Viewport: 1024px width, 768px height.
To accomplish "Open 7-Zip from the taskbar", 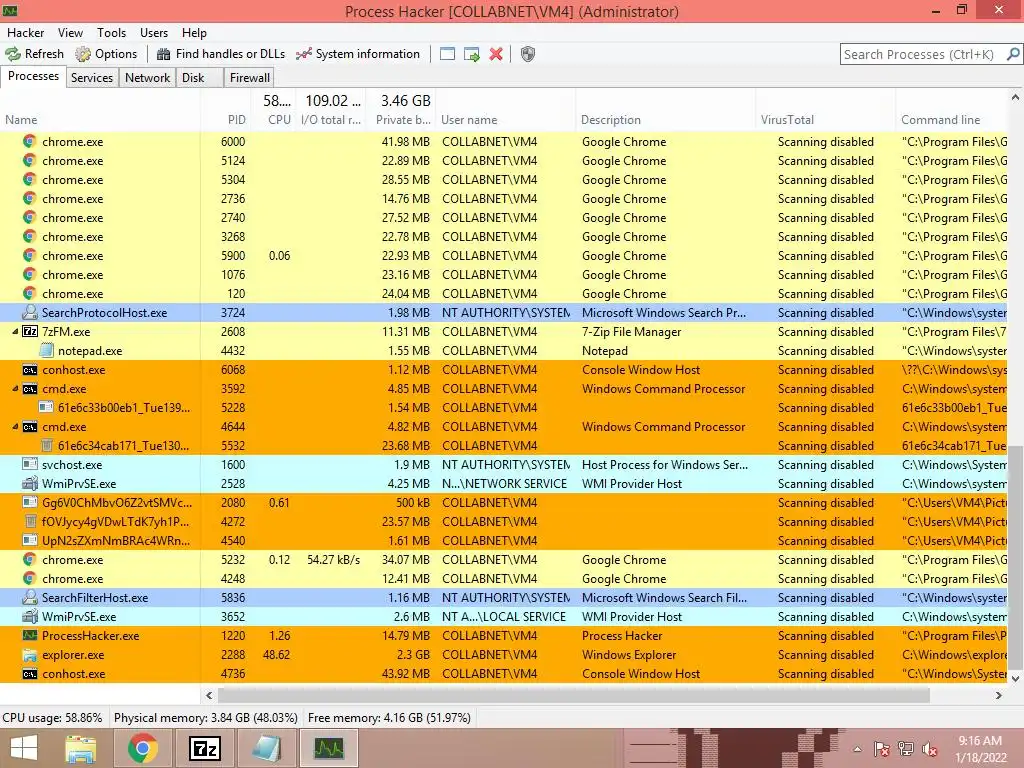I will point(204,748).
